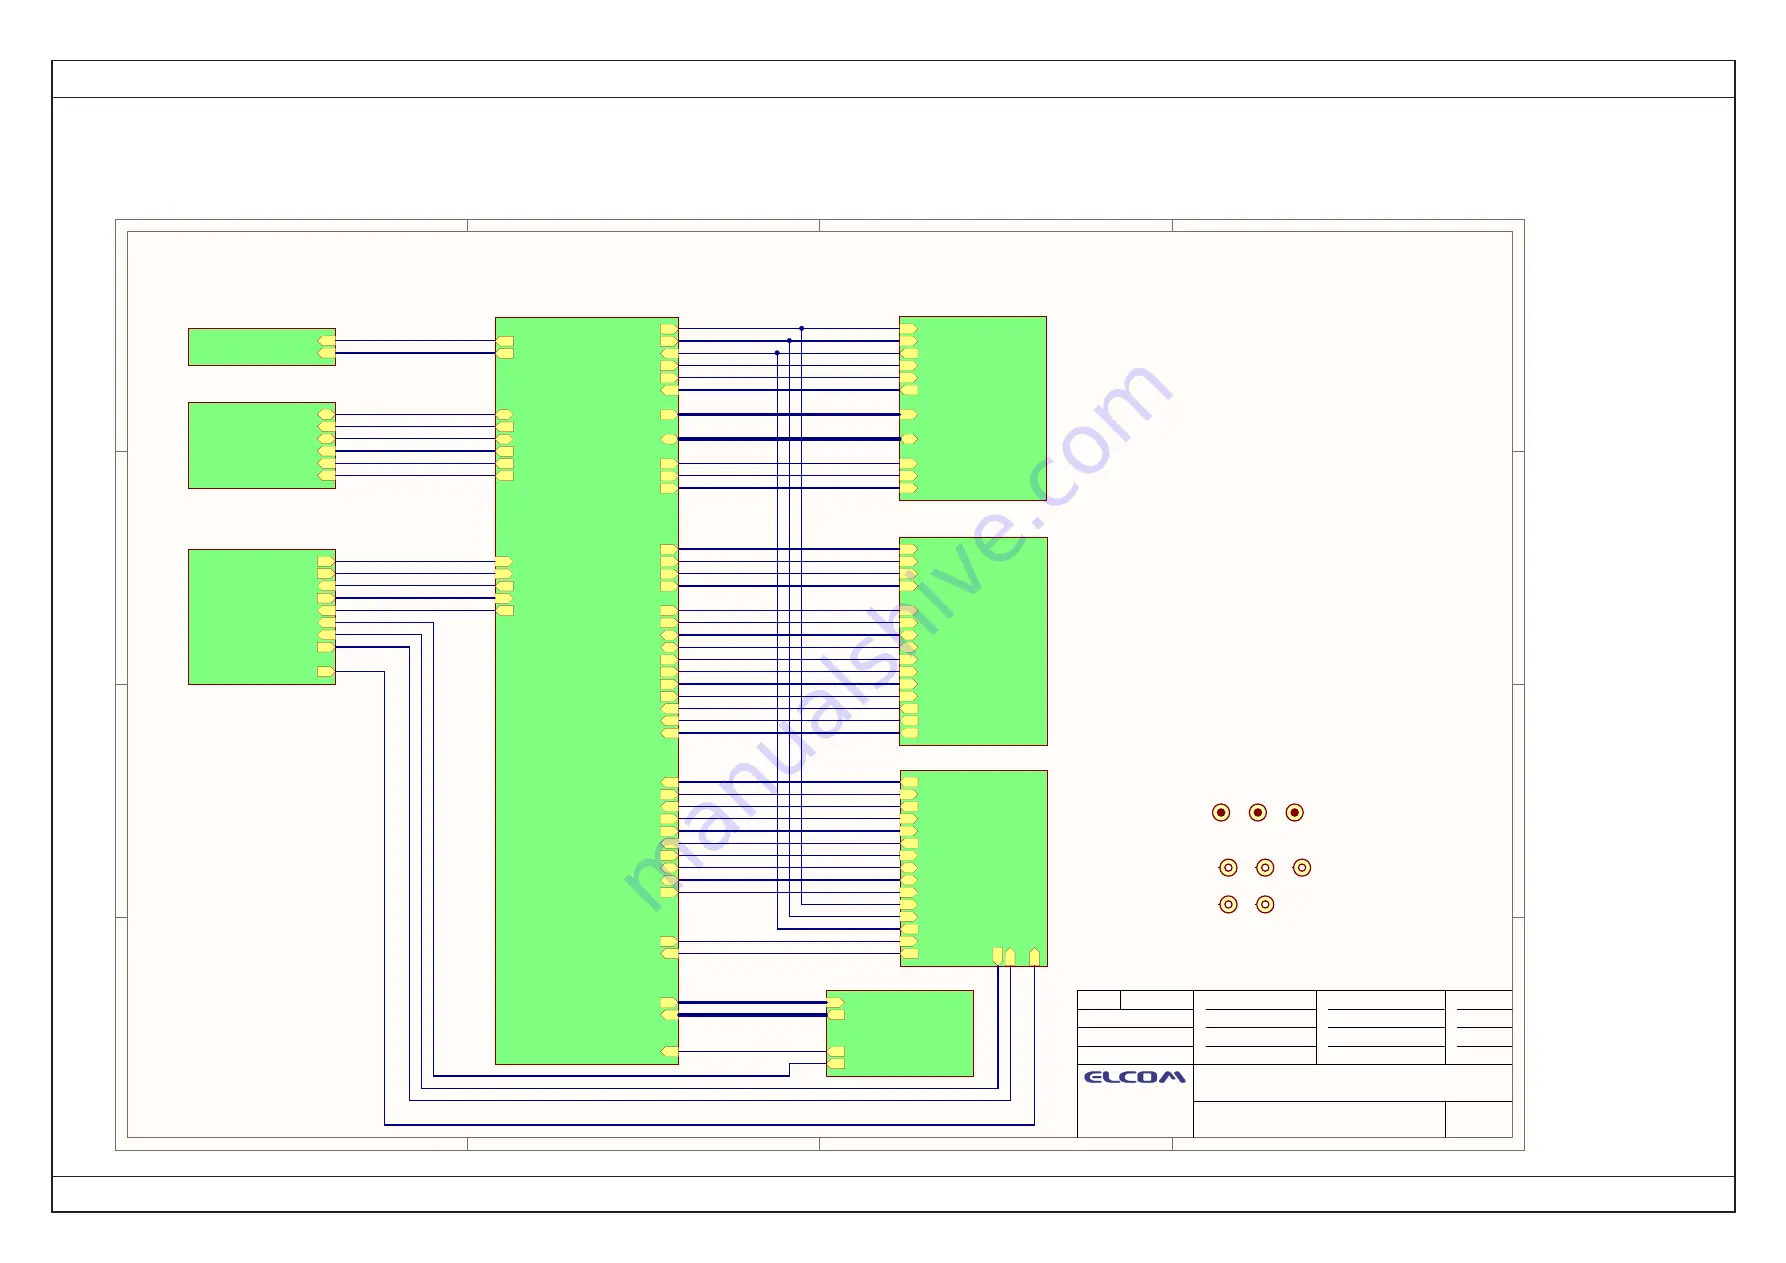Image resolution: width=1786 pixels, height=1263 pixels.
Task: Select the right green block with bottom-edge ports
Action: click(974, 868)
